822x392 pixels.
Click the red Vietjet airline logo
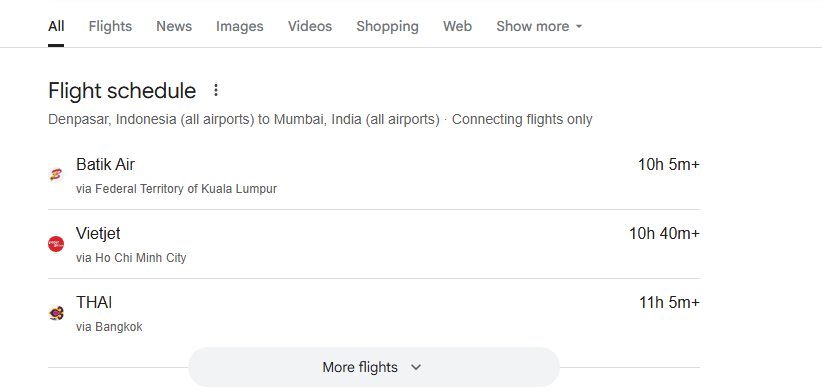click(x=56, y=244)
